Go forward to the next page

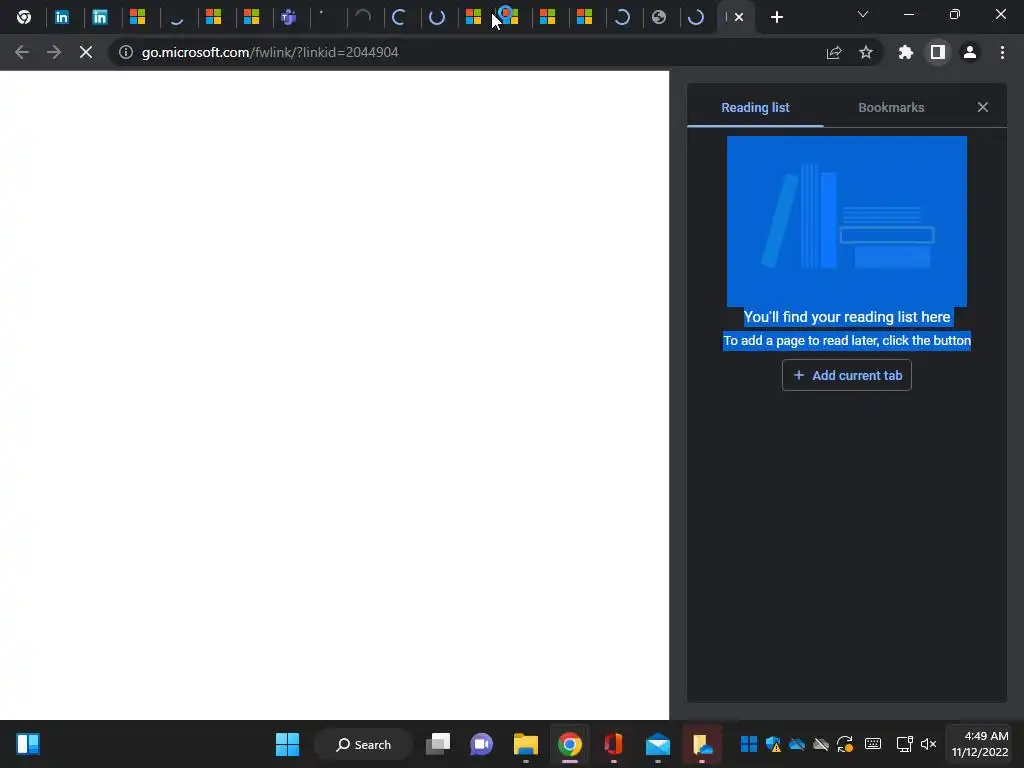(x=54, y=52)
